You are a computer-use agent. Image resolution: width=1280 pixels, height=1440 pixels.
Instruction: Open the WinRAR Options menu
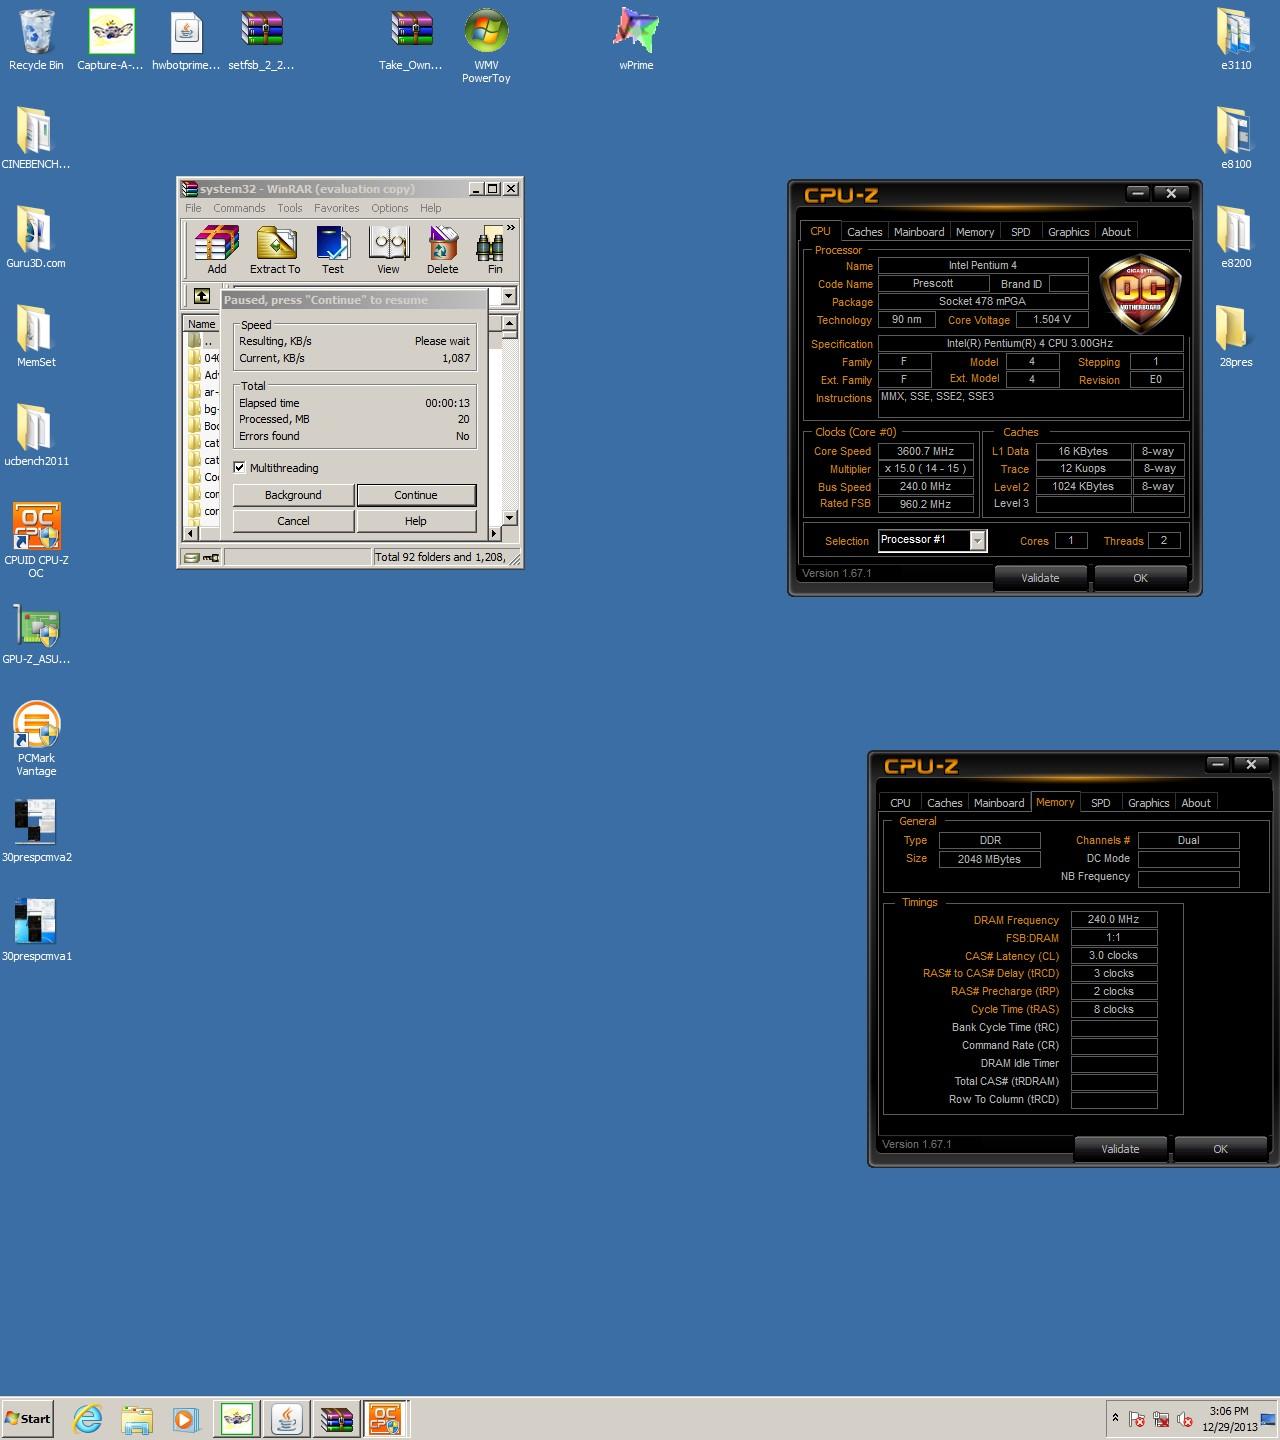tap(390, 208)
